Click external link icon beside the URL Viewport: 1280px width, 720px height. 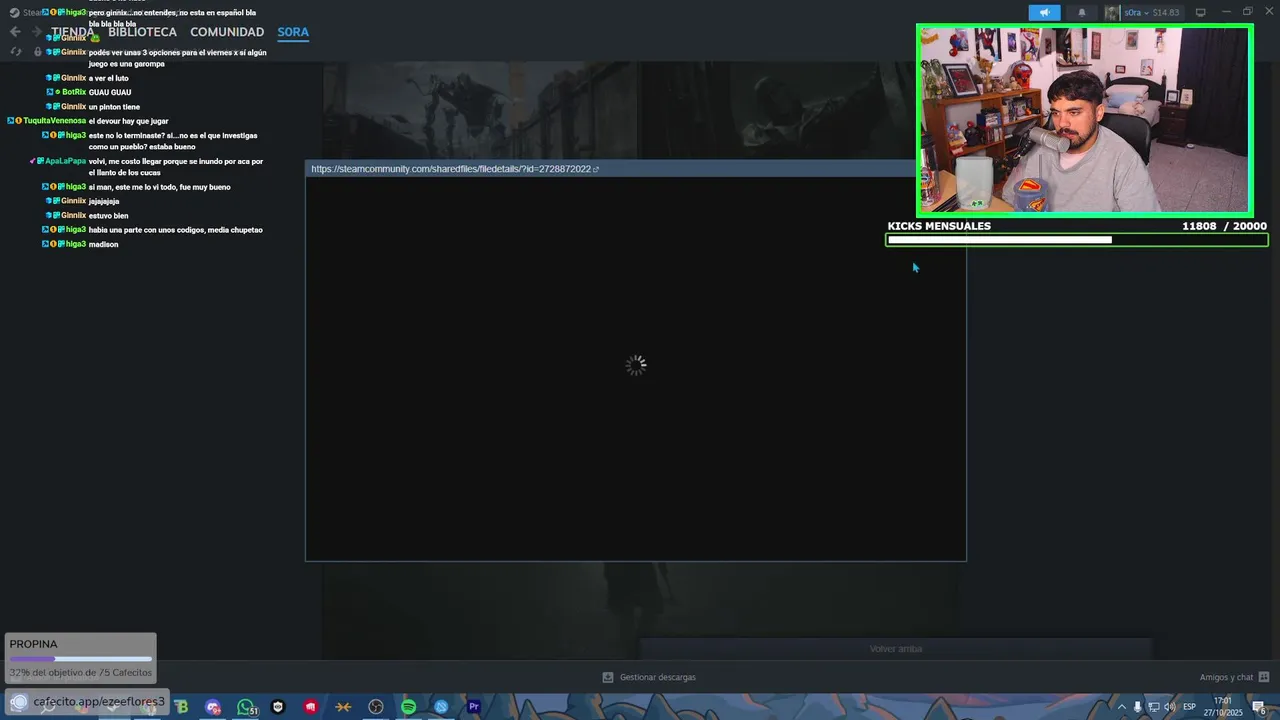[x=596, y=169]
